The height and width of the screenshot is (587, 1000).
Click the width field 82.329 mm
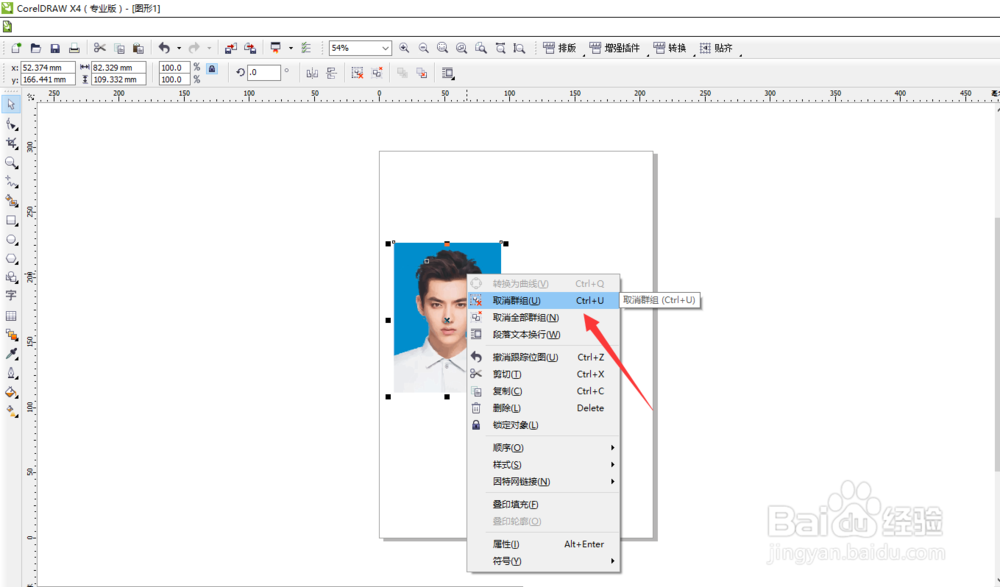pyautogui.click(x=119, y=68)
